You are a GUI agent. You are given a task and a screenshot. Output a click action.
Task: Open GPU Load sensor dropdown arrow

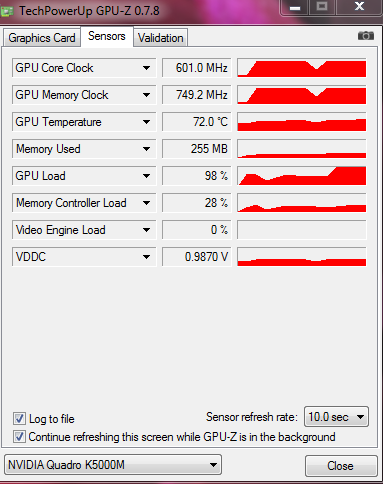pyautogui.click(x=146, y=176)
